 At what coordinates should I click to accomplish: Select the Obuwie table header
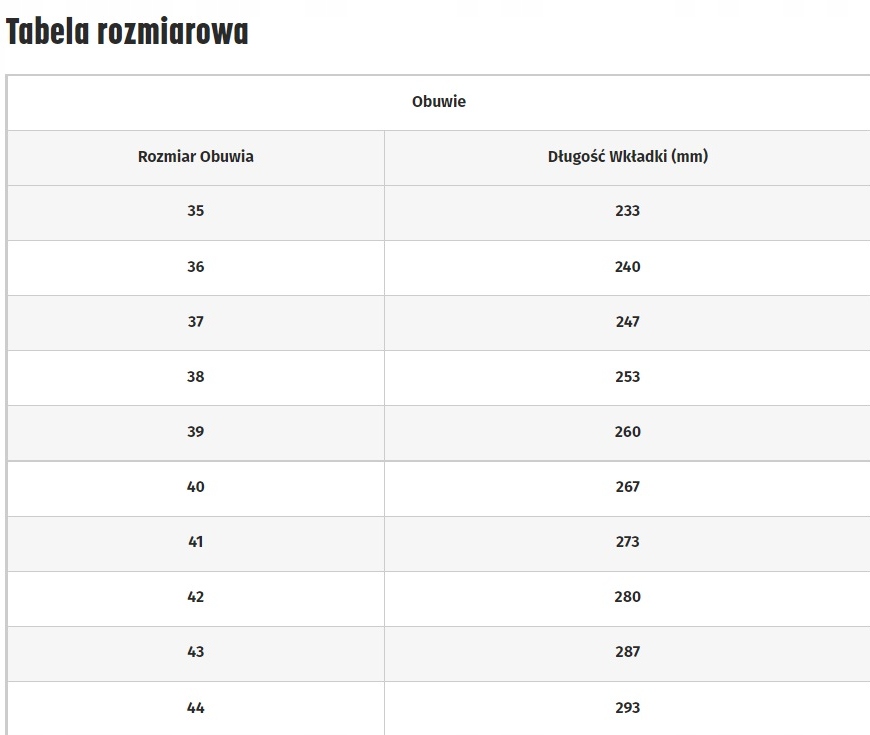pyautogui.click(x=438, y=102)
